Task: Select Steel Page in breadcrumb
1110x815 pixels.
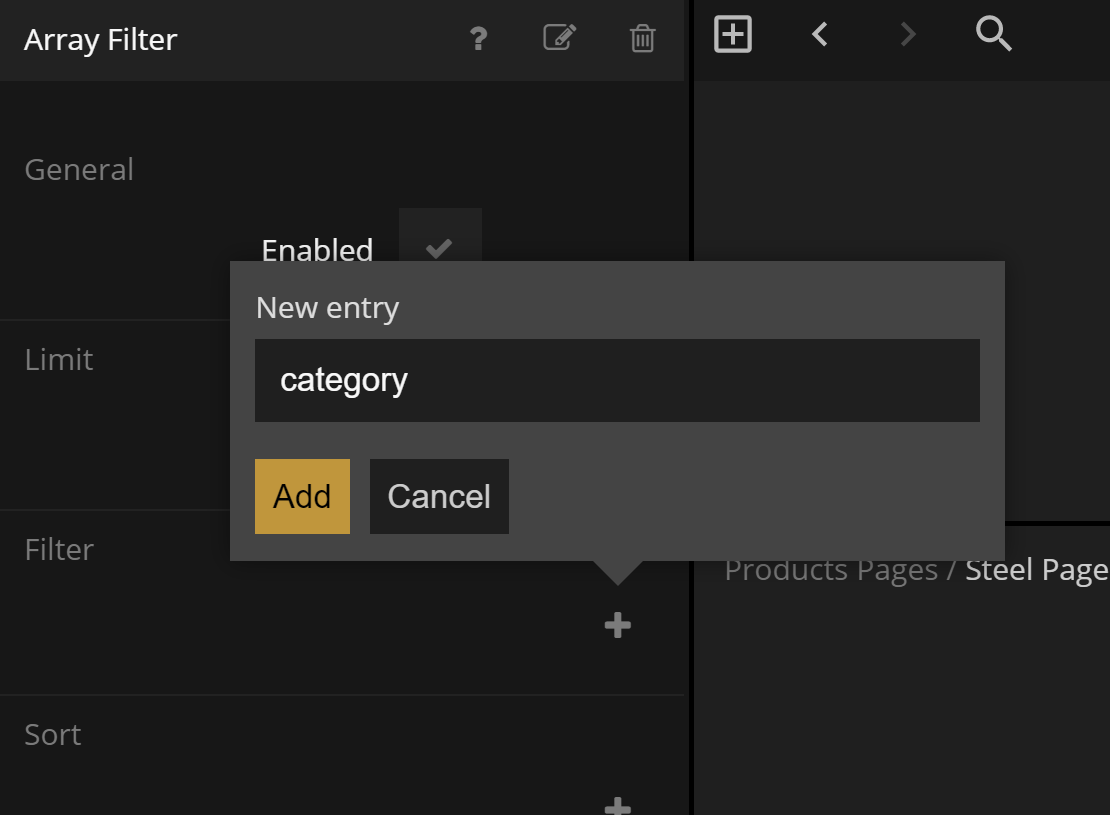Action: tap(1036, 570)
